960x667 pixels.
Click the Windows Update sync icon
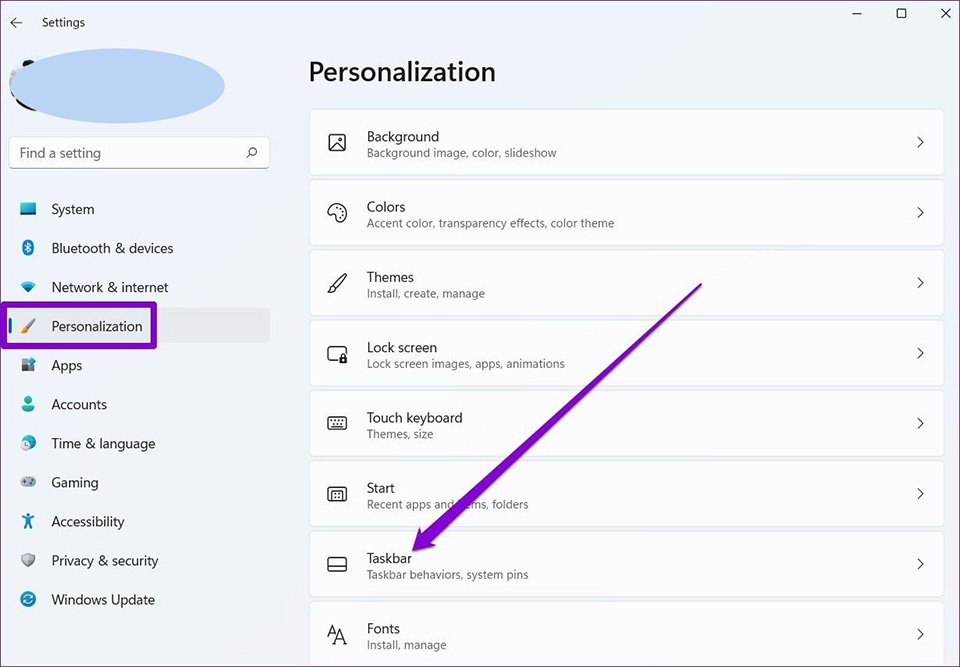tap(28, 599)
